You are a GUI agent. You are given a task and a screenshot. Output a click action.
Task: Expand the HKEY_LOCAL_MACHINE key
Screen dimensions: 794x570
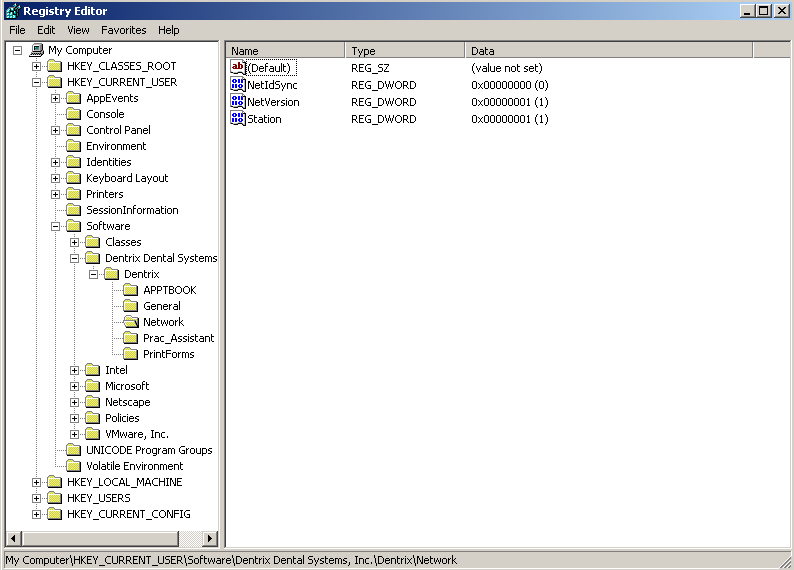click(36, 482)
